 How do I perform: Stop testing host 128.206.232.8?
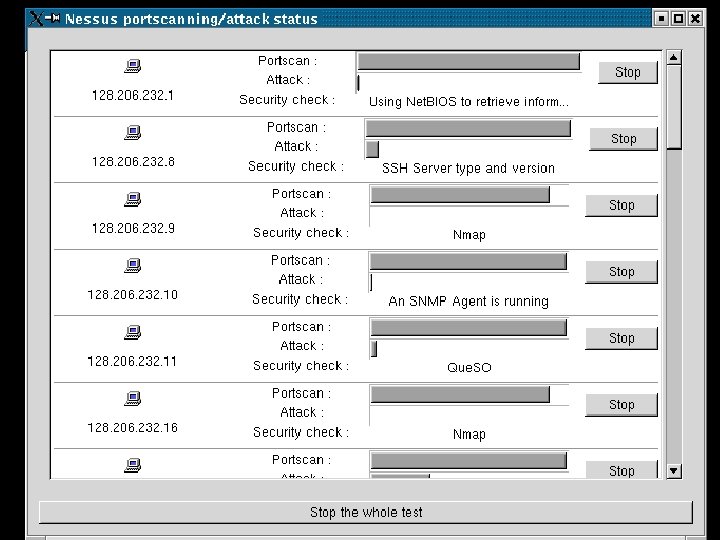point(624,139)
